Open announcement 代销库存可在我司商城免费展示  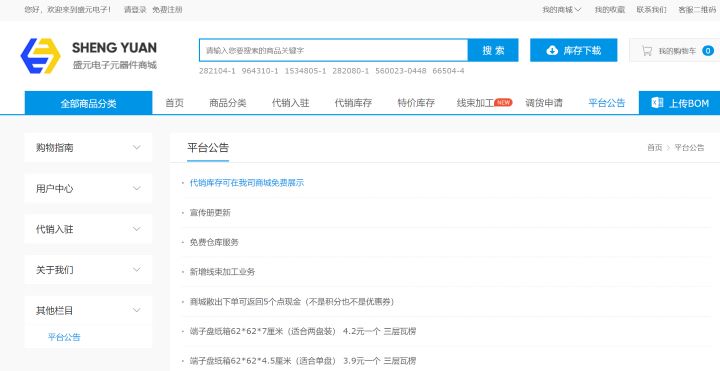pos(247,183)
